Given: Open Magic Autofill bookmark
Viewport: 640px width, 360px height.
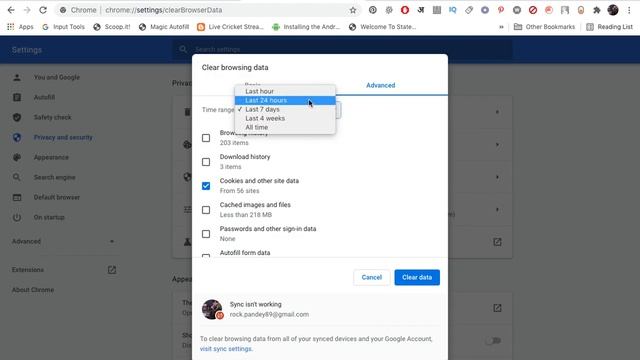Looking at the screenshot, I should tap(164, 27).
